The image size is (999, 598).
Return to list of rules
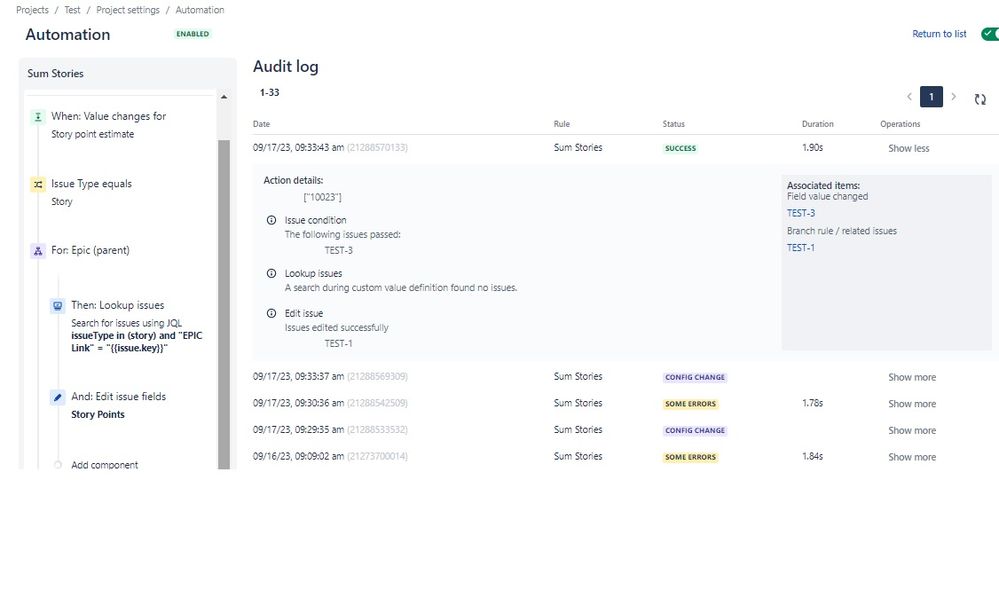[939, 34]
